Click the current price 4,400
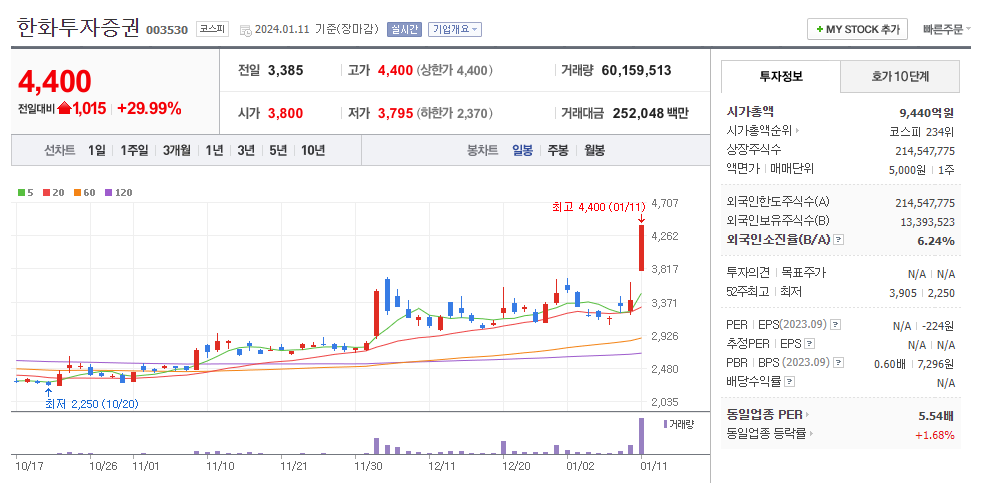987x483 pixels. [x=55, y=81]
